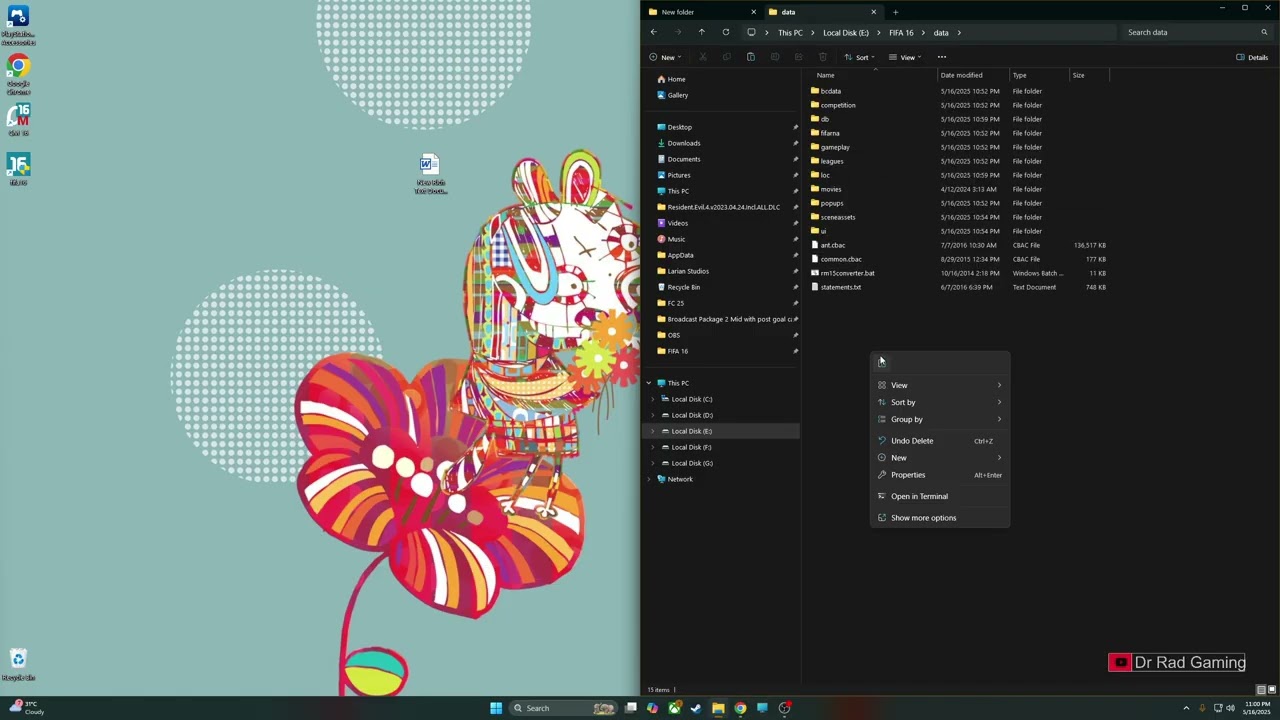1280x720 pixels.
Task: Open Gallery in the navigation pane
Action: point(678,95)
